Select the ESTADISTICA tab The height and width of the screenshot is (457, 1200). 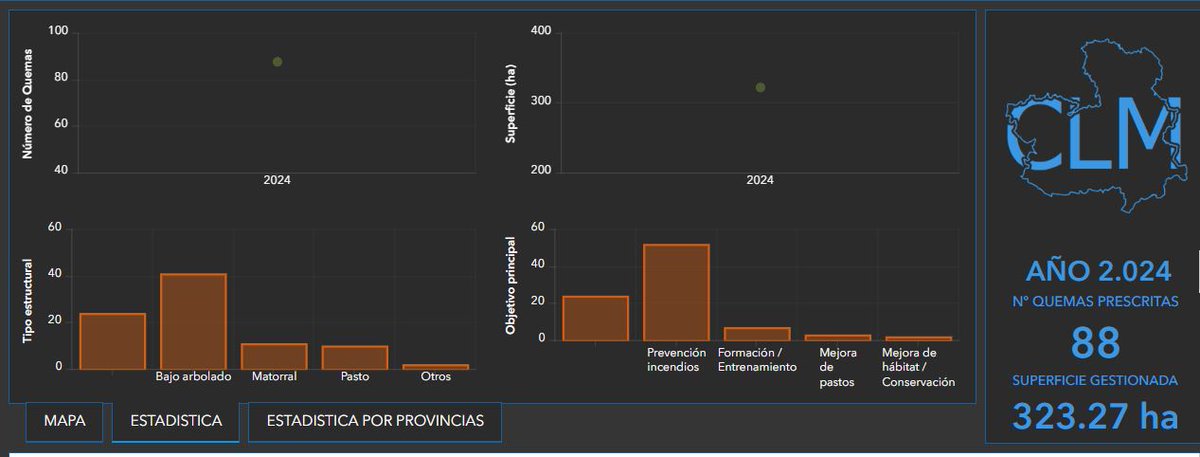(x=176, y=421)
